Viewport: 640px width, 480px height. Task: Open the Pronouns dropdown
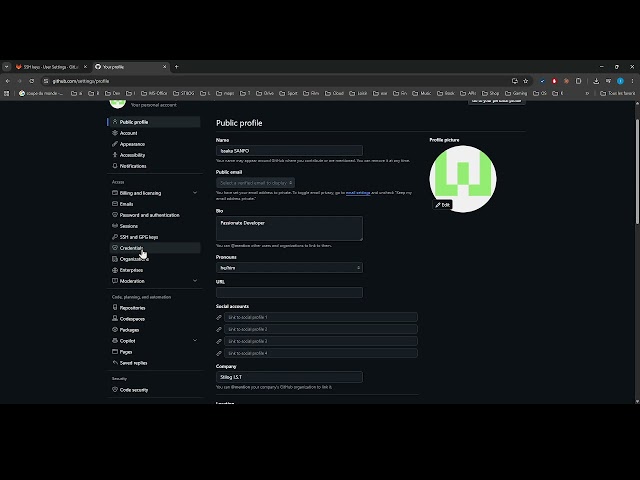pyautogui.click(x=289, y=268)
